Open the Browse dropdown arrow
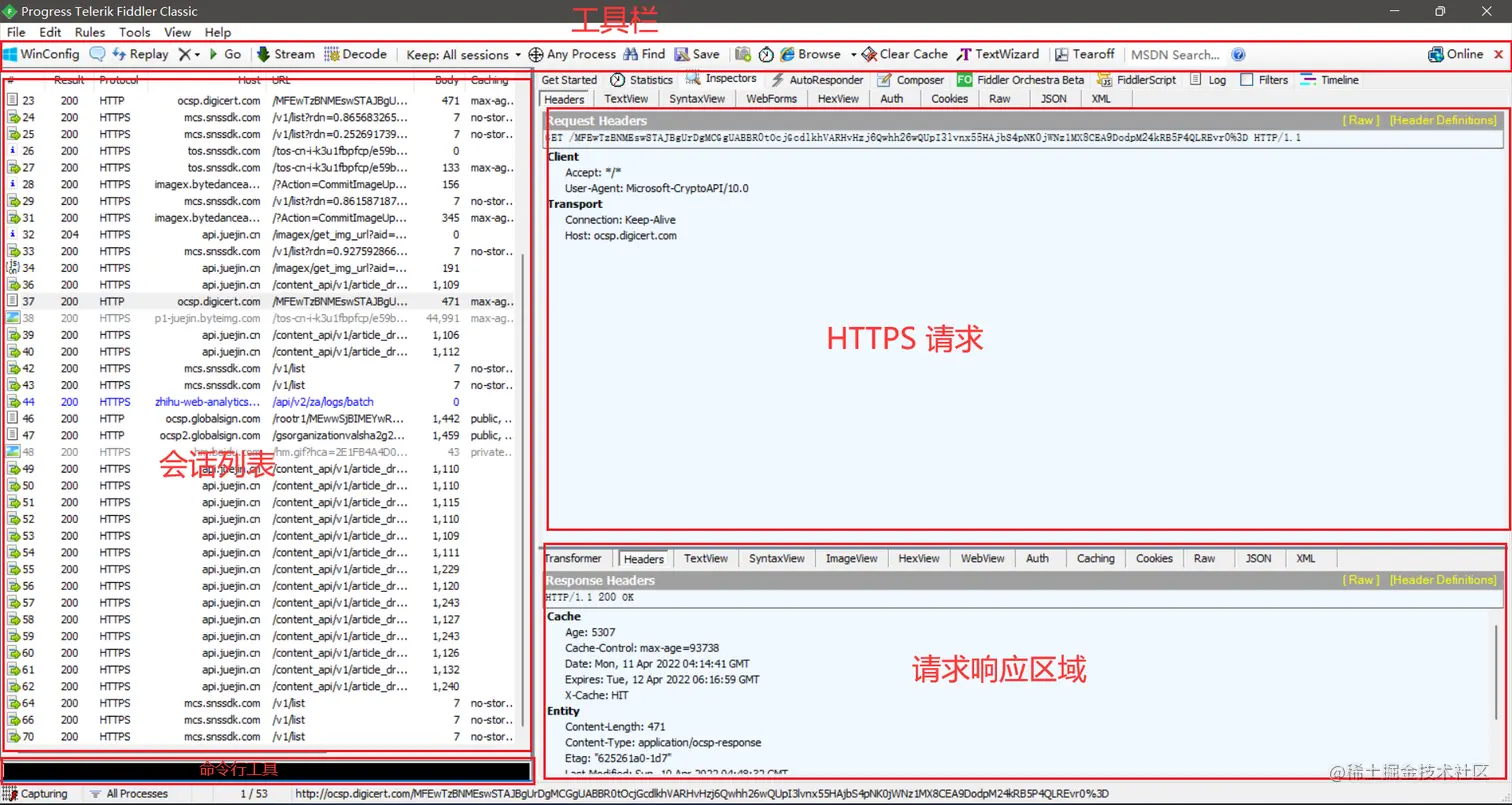This screenshot has height=805, width=1512. pos(853,55)
